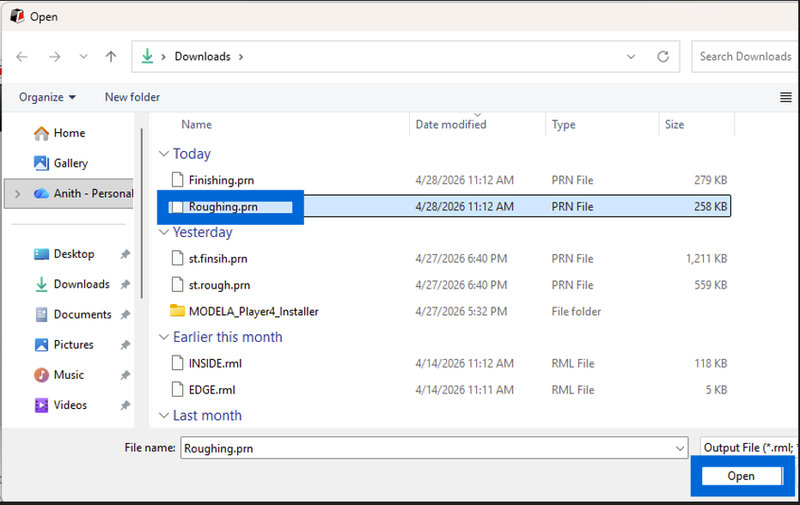Click pin icon beside Pictures

point(125,345)
